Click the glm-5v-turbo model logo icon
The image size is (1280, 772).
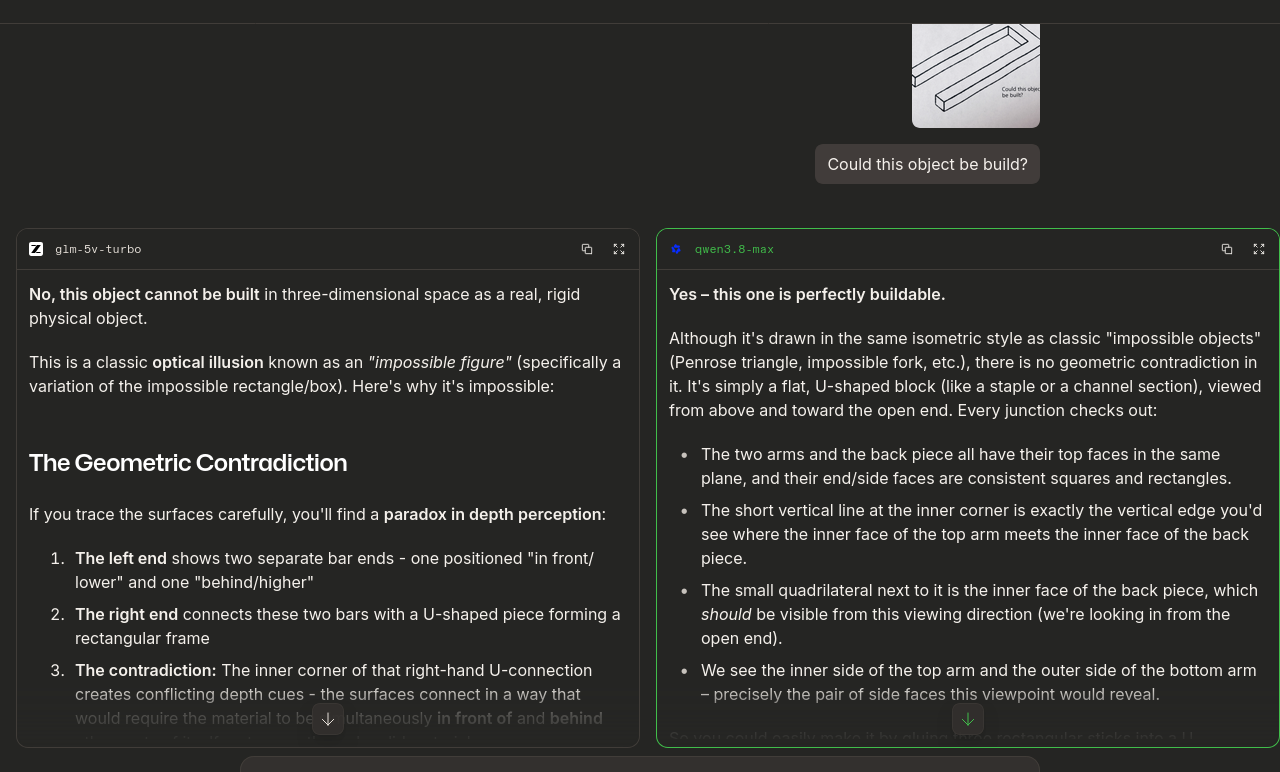(x=36, y=249)
